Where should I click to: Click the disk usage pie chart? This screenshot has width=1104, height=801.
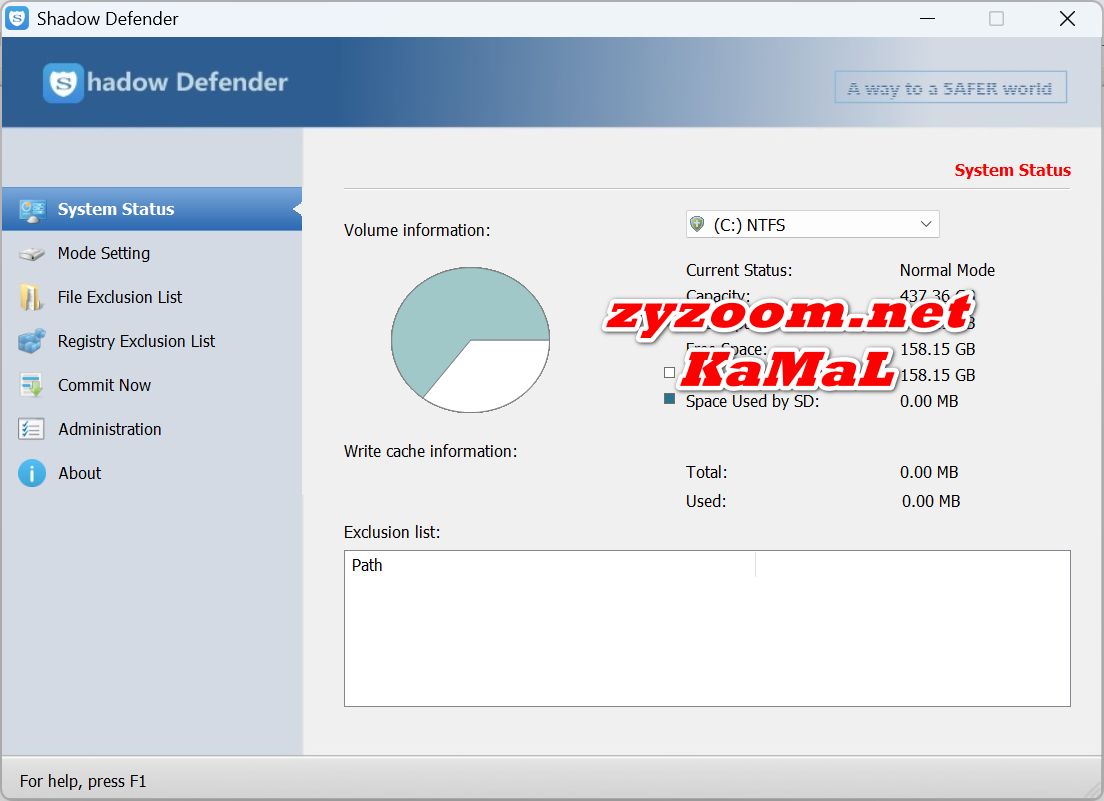pos(470,340)
